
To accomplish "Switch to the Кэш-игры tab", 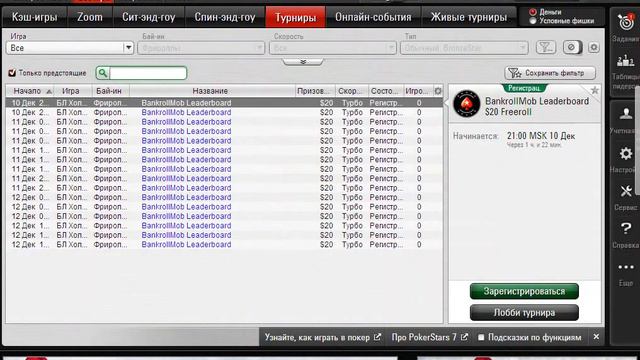I will coord(34,17).
